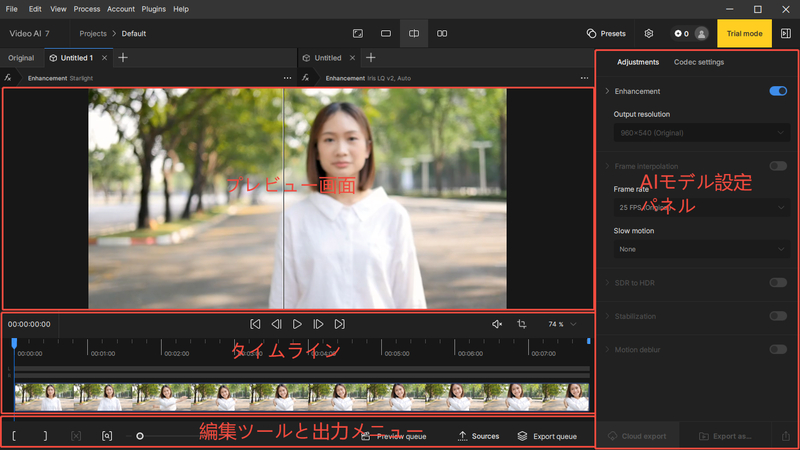Click the Trial mode button
The image size is (800, 450).
[744, 34]
